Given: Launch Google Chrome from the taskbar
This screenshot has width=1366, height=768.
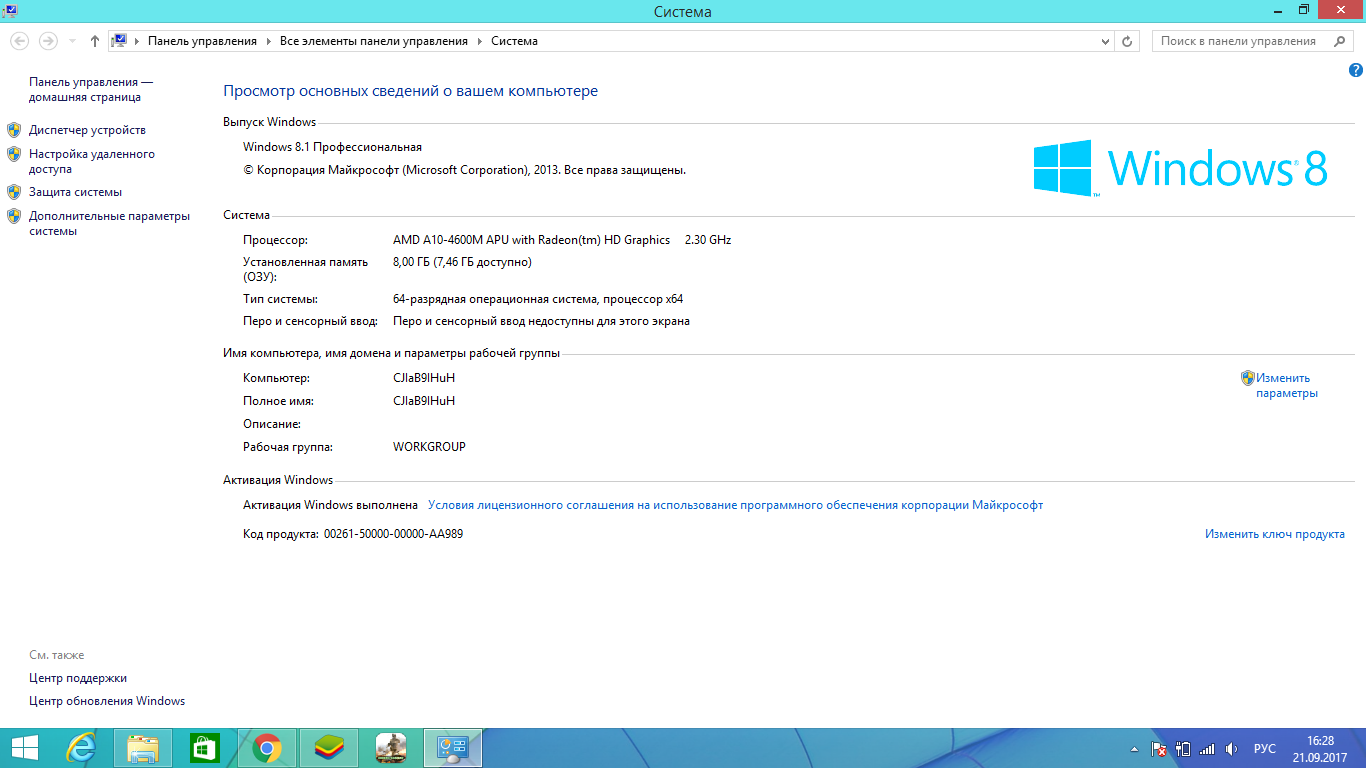Looking at the screenshot, I should click(267, 748).
